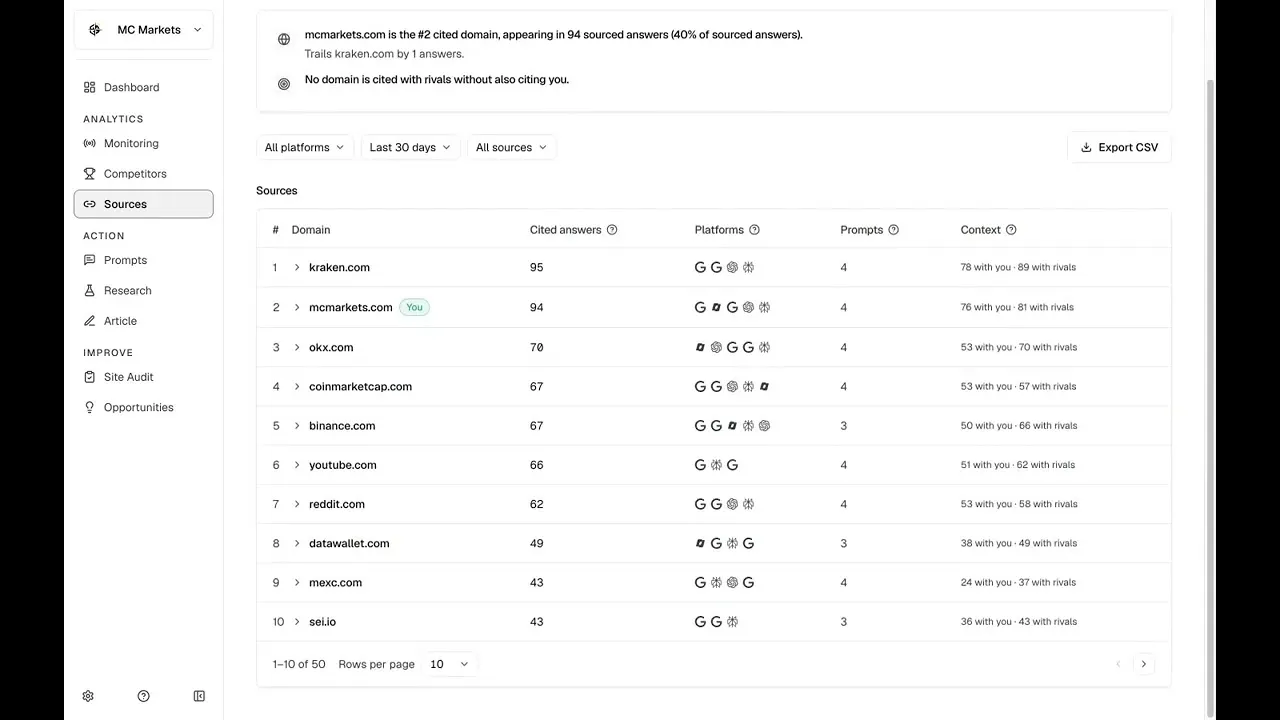Click the mexc.com domain name
1280x720 pixels.
[336, 583]
